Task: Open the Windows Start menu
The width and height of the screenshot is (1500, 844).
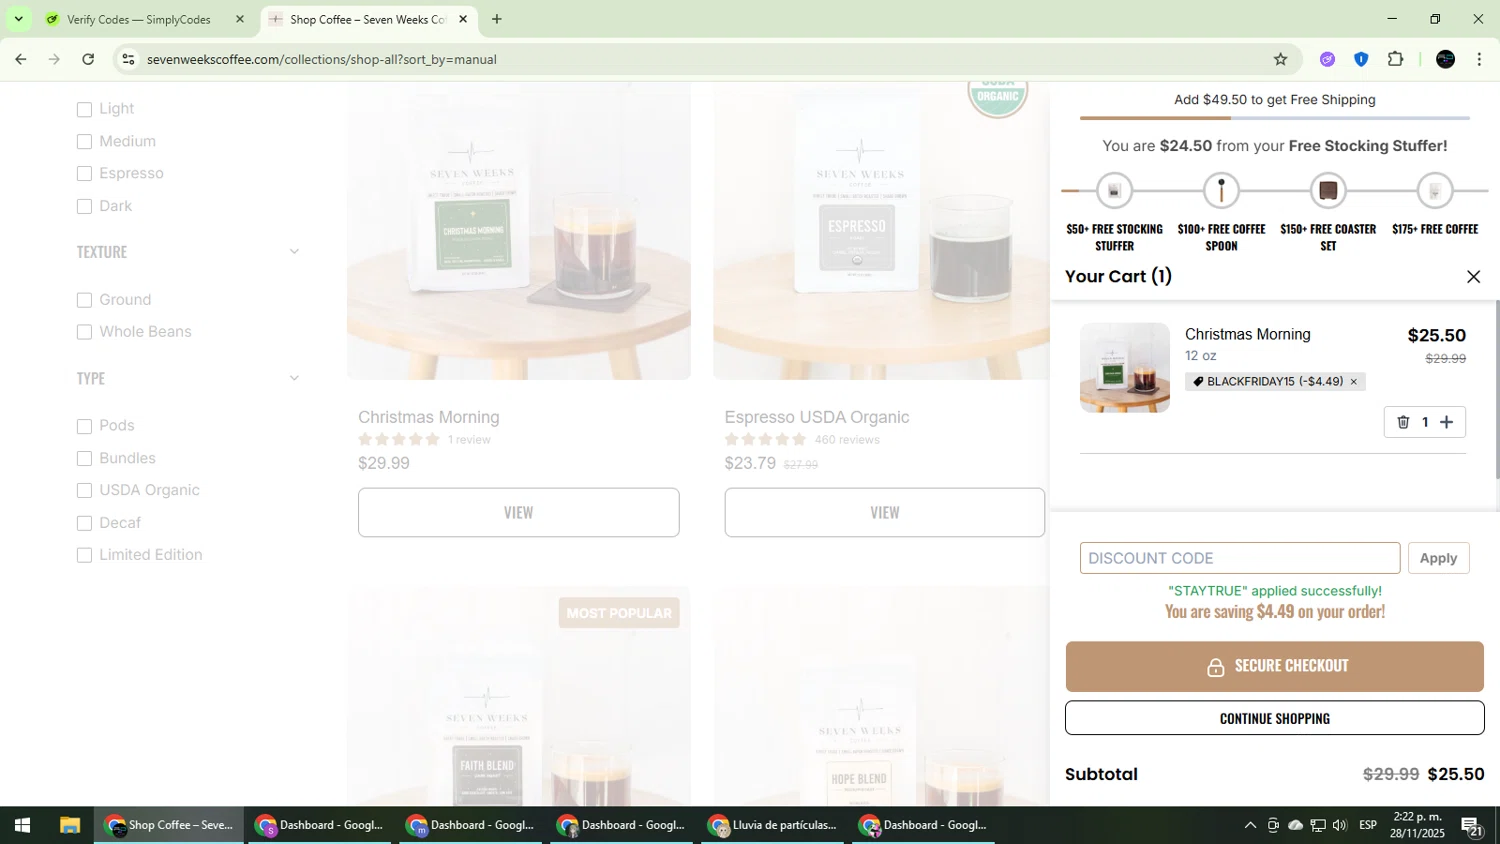Action: point(22,825)
